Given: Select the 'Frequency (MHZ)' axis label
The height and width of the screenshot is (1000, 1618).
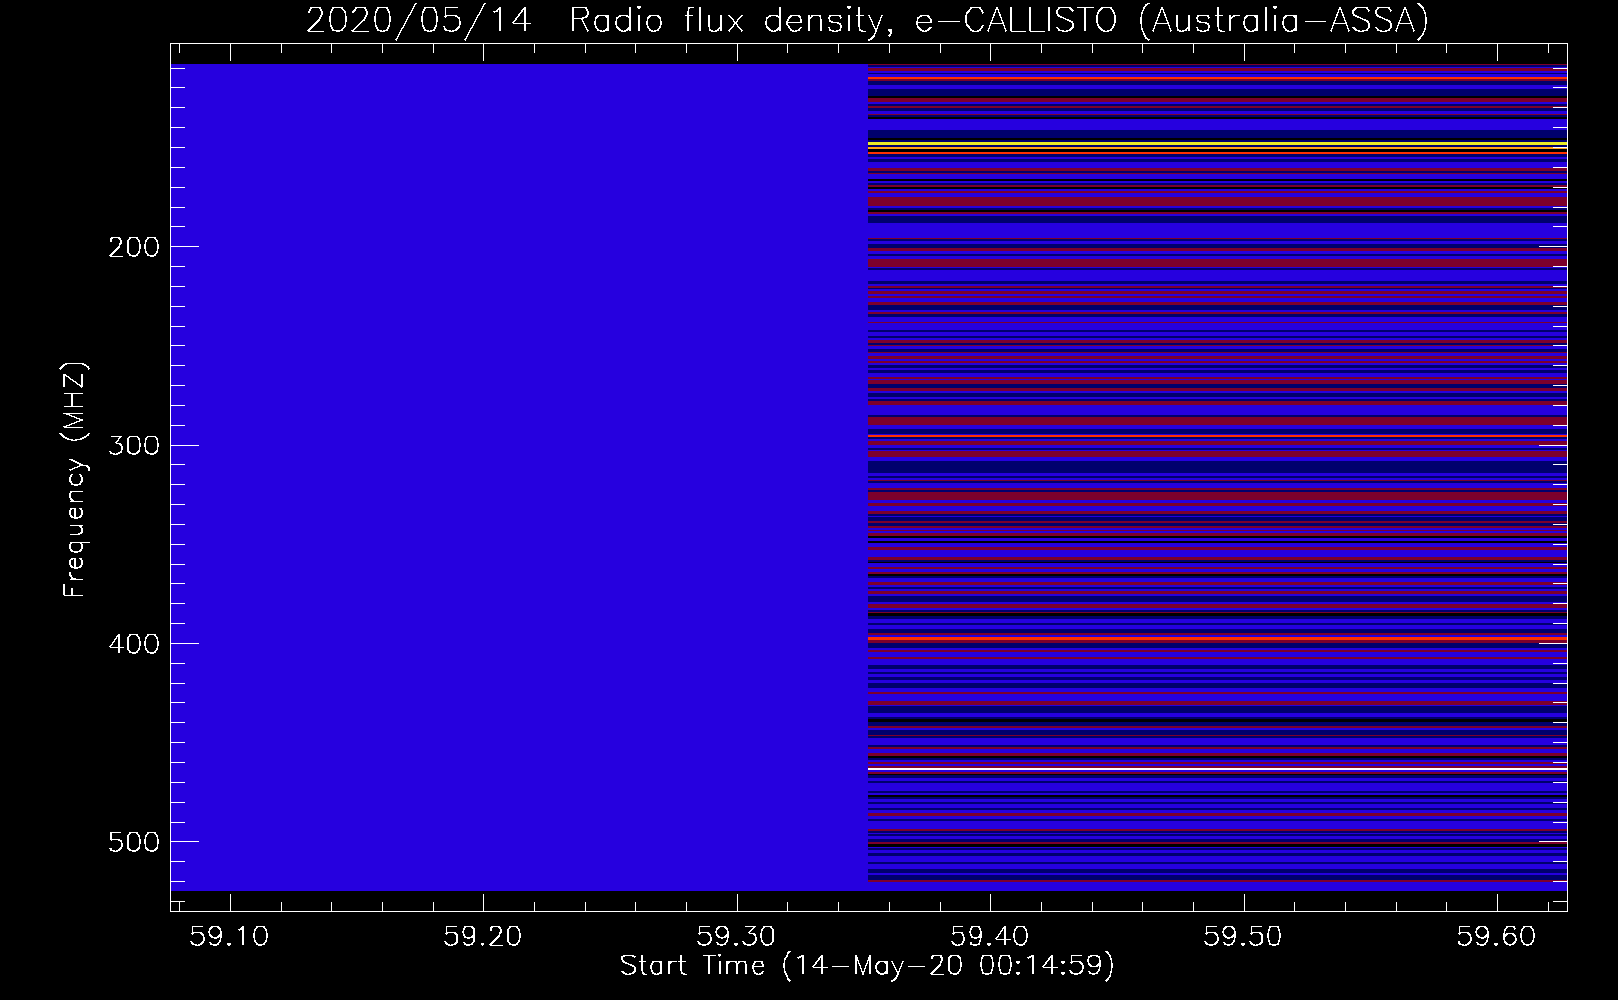Looking at the screenshot, I should [x=75, y=480].
